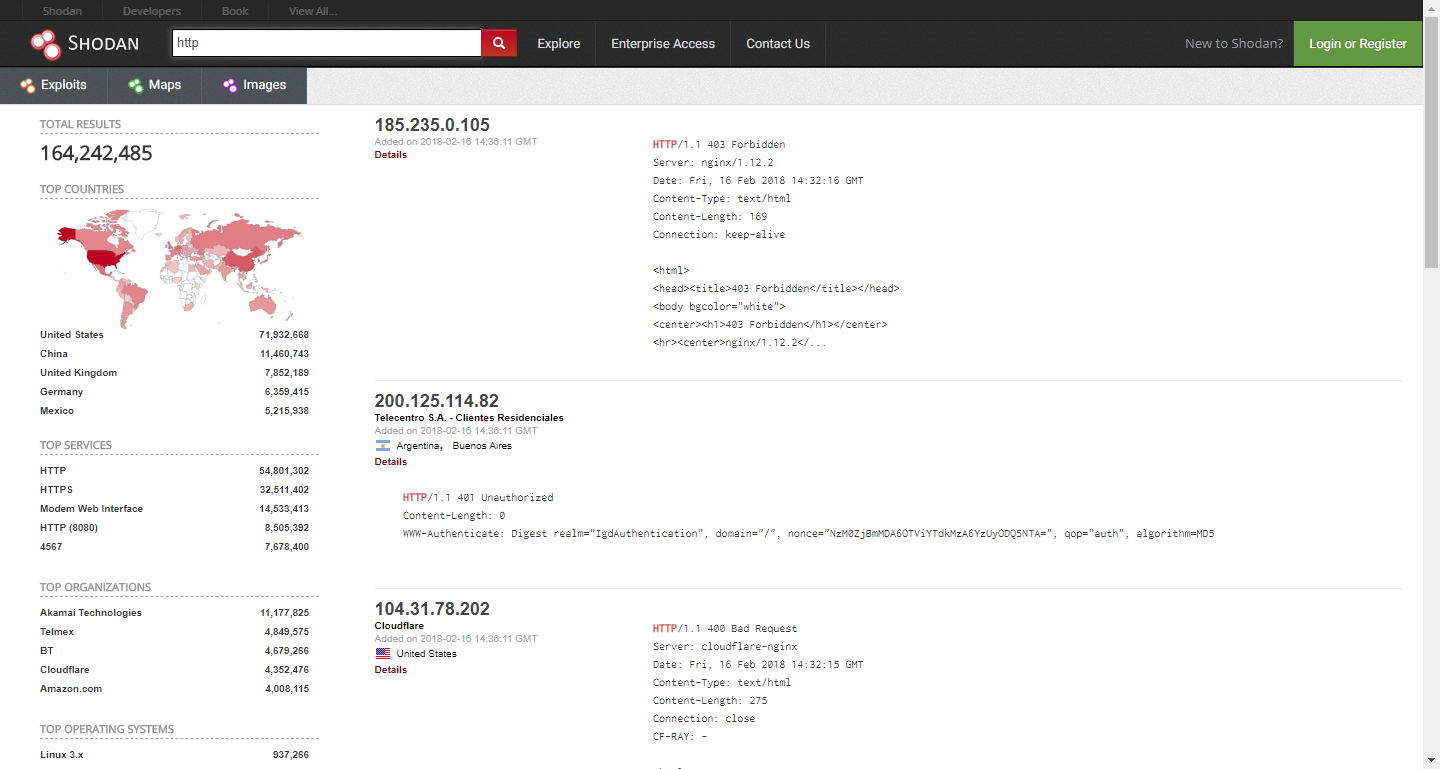Viewport: 1440px width, 769px height.
Task: Click Cloudflare under 104.31.78.202
Action: (399, 626)
